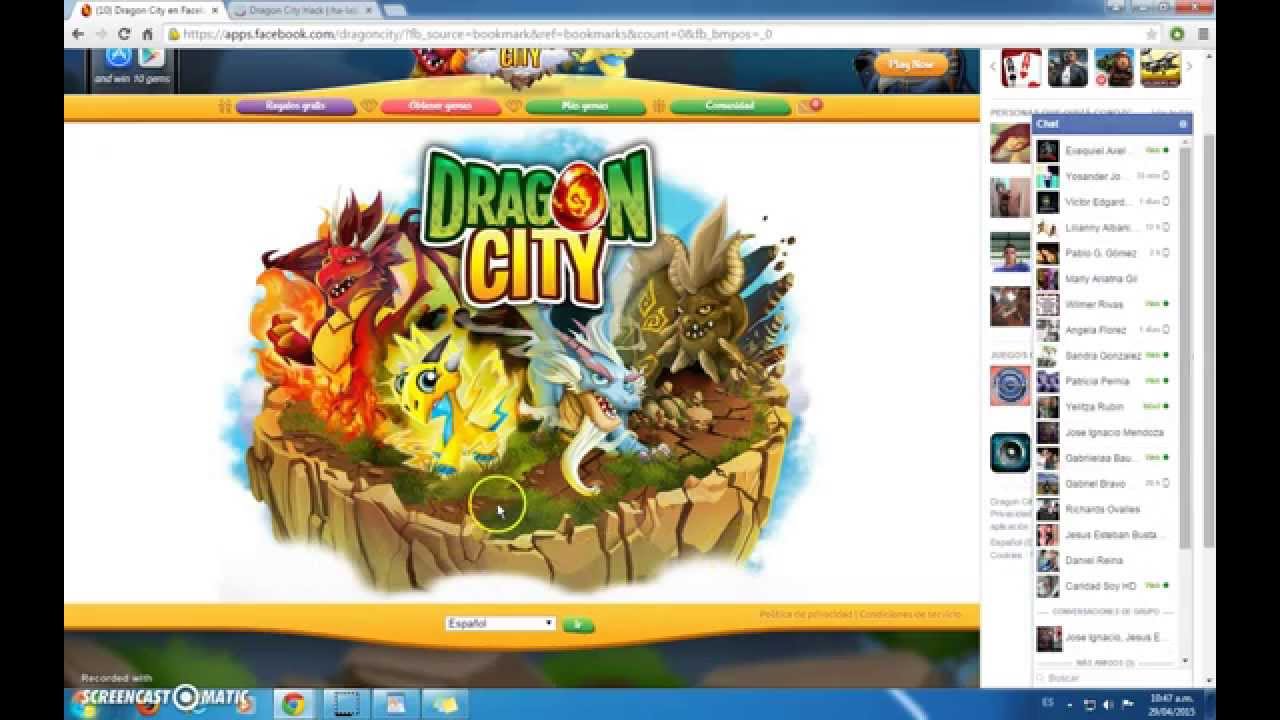This screenshot has height=720, width=1280.
Task: Show previous suggested games with the left arrow
Action: point(993,67)
